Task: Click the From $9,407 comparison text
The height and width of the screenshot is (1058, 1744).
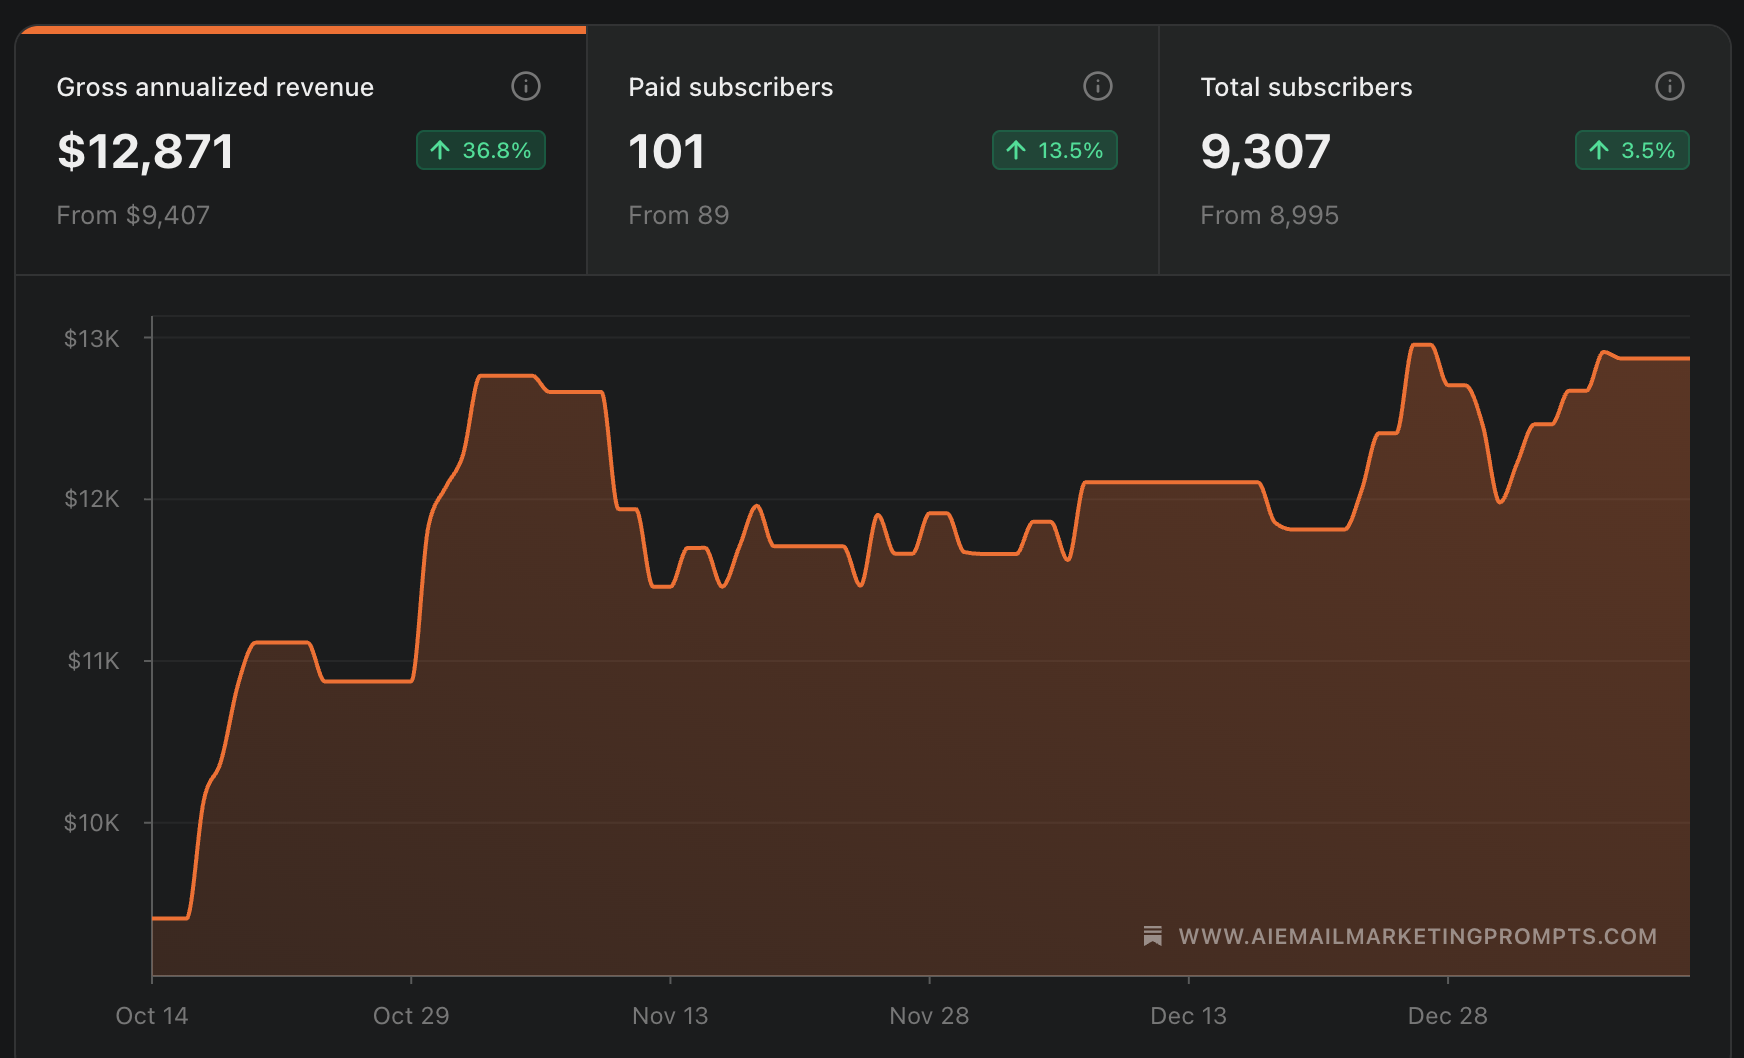Action: [x=133, y=215]
